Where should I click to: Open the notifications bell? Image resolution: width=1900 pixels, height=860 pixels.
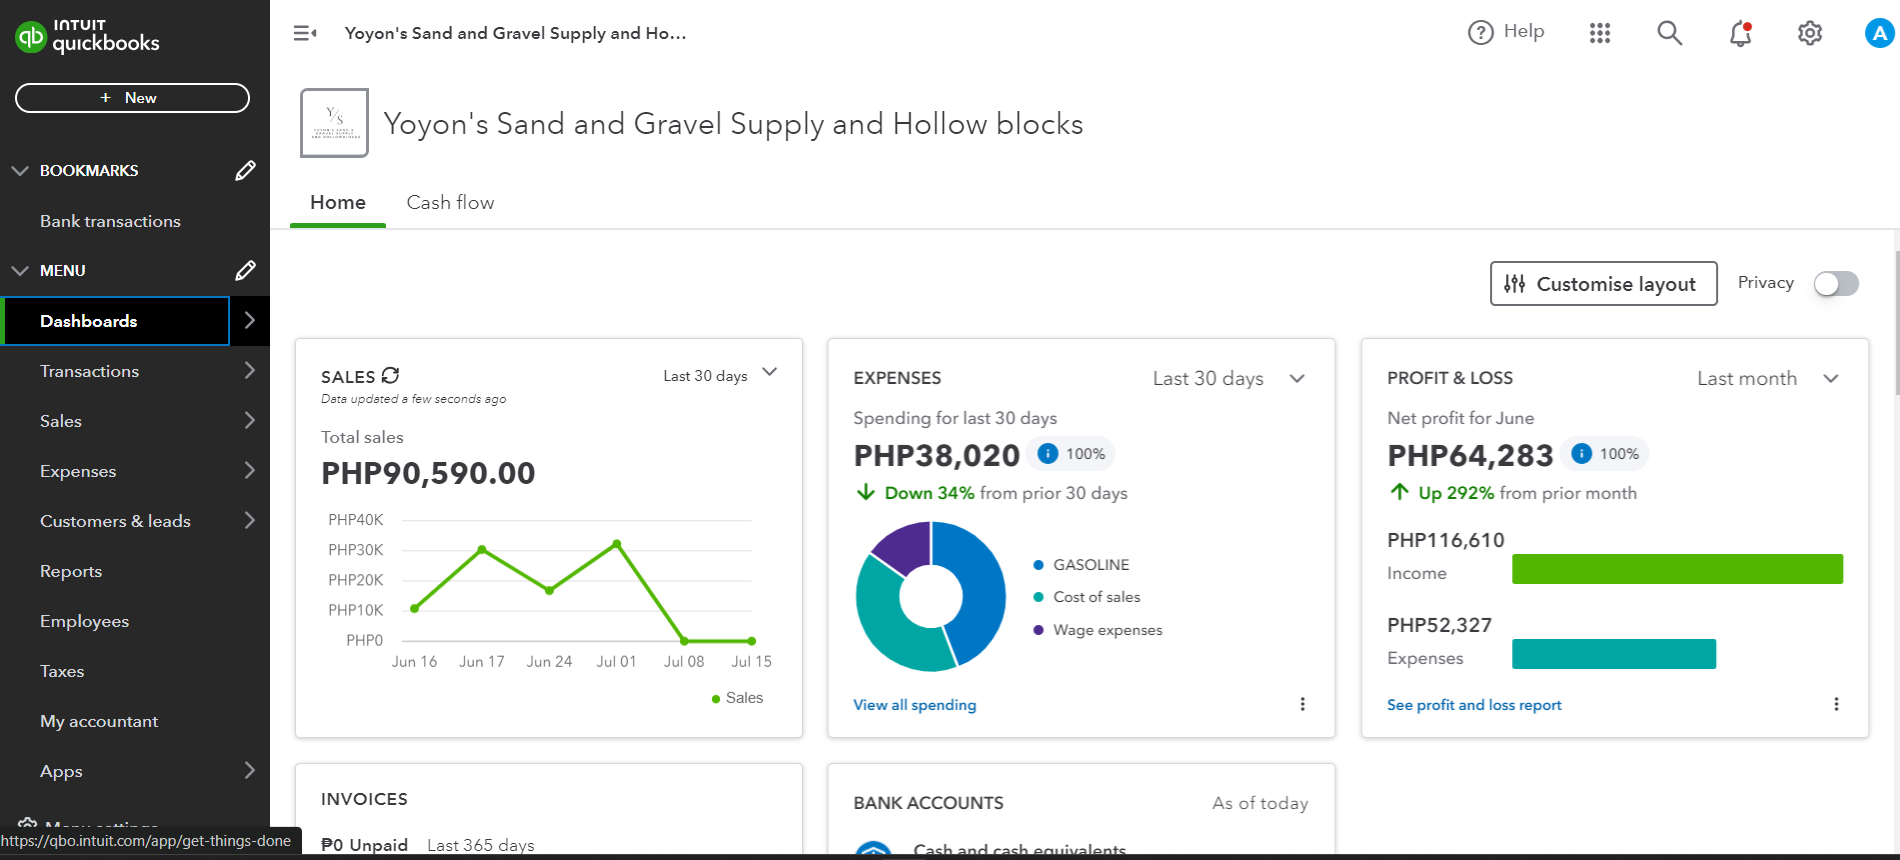point(1740,33)
